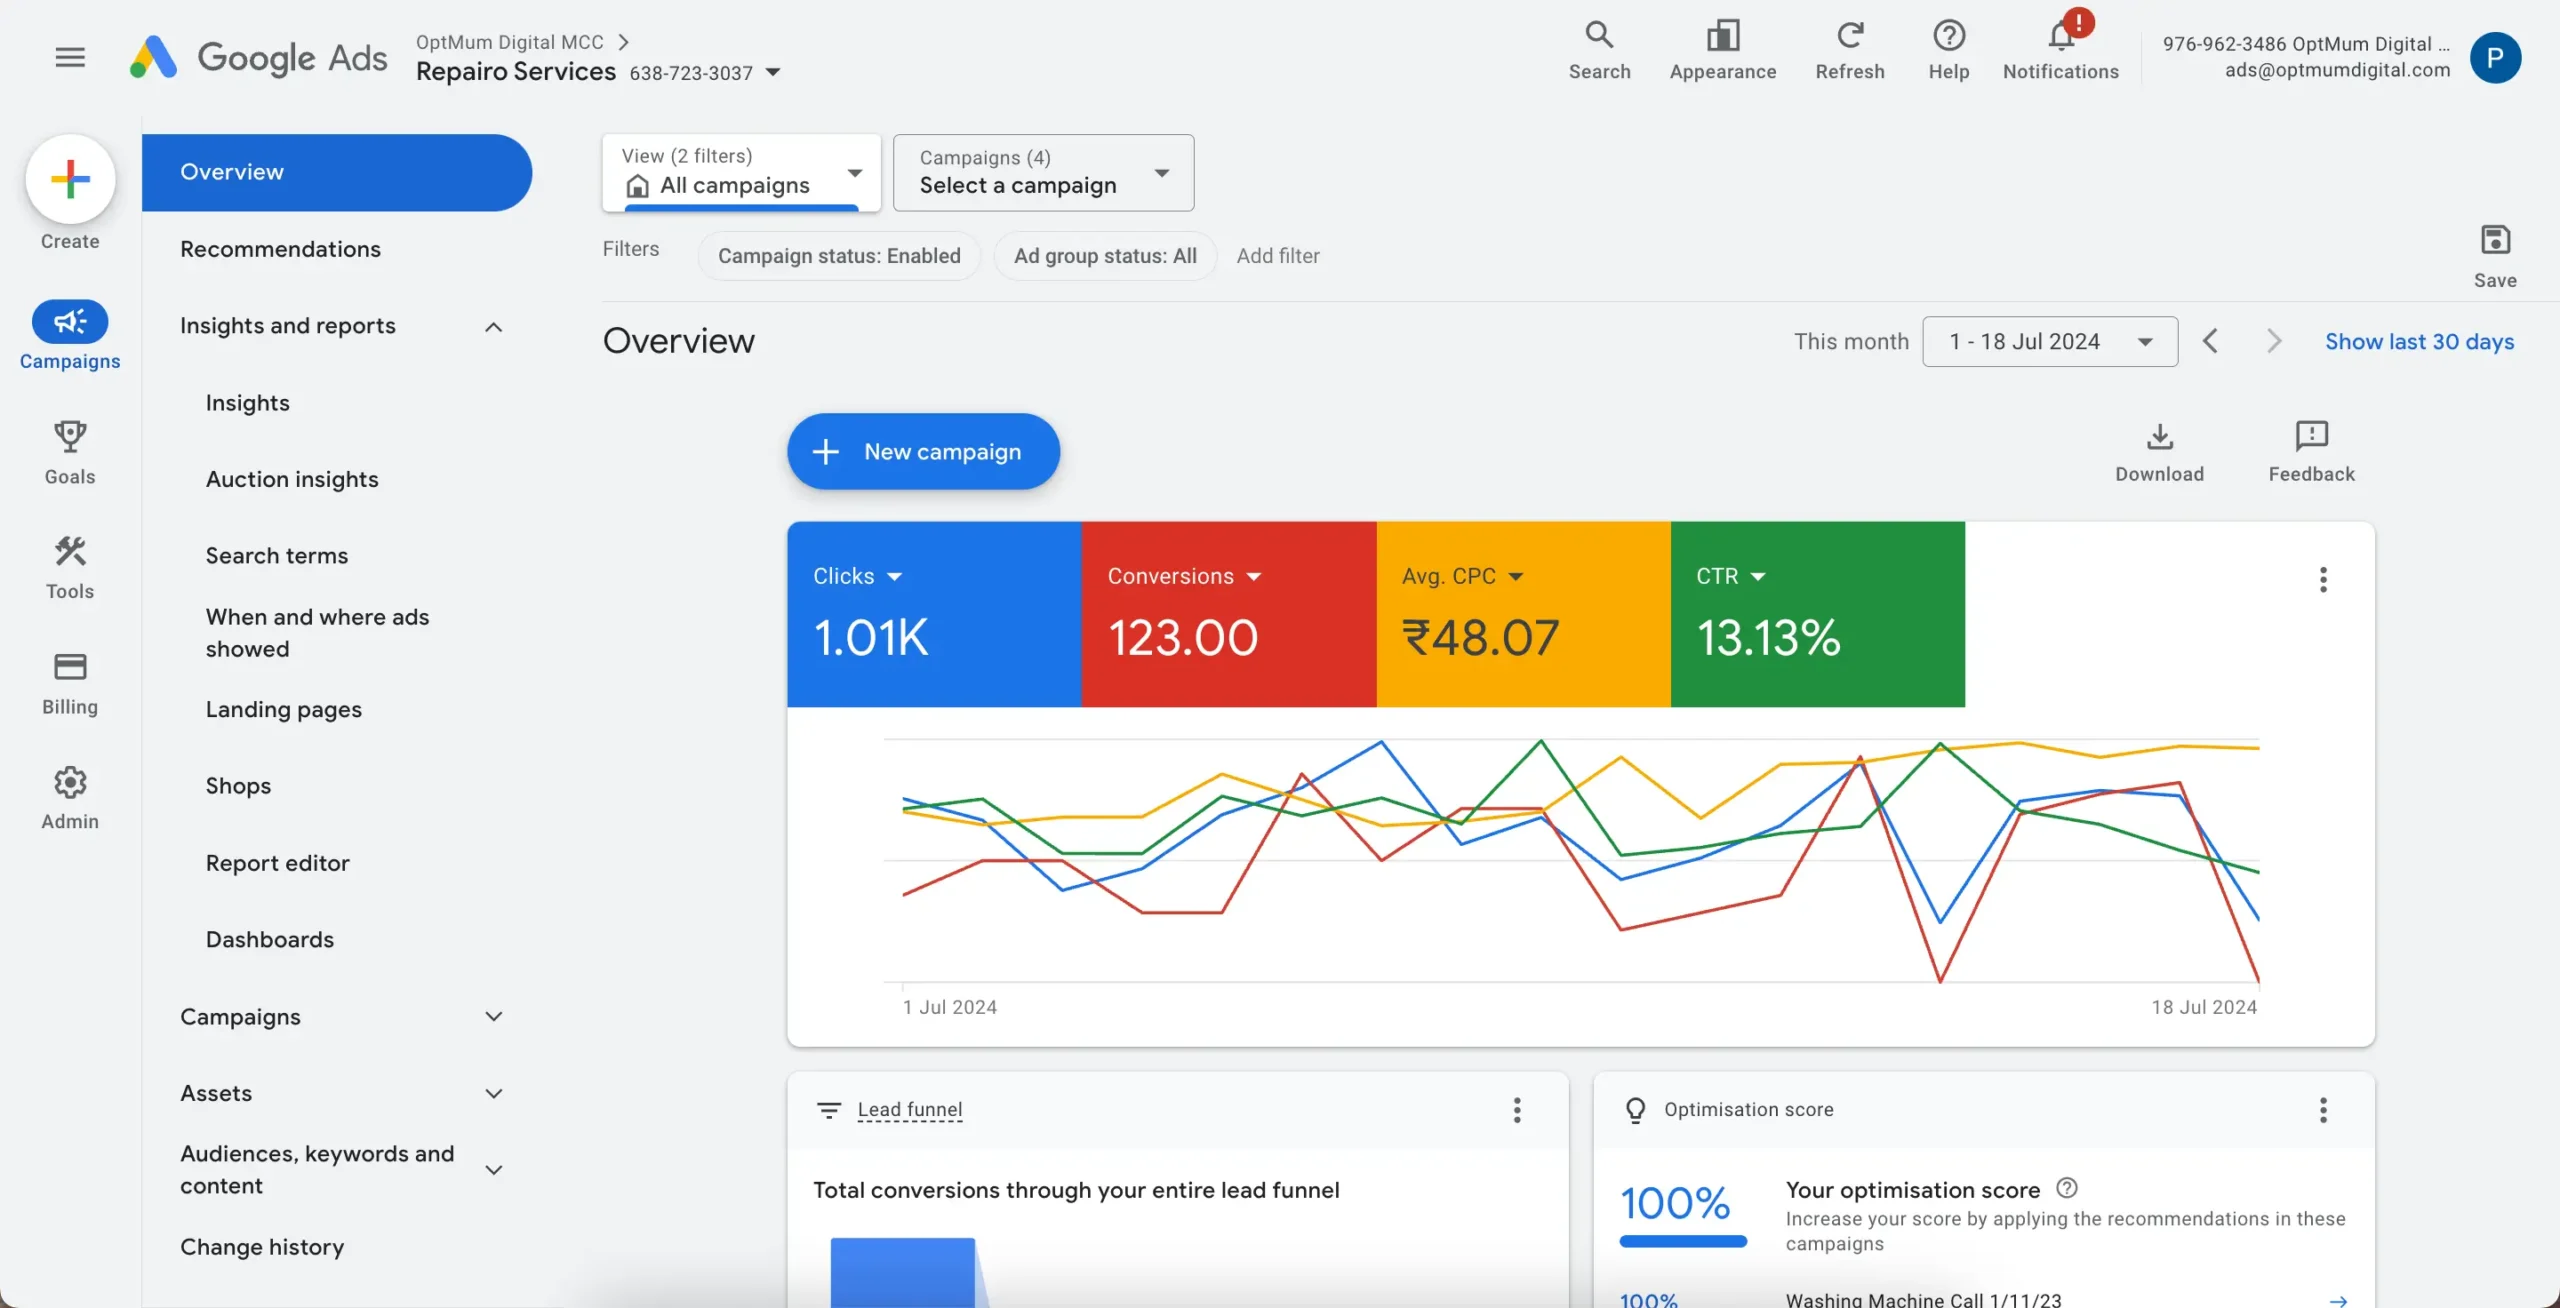Open When and where ads showed
The height and width of the screenshot is (1308, 2560).
coord(317,633)
